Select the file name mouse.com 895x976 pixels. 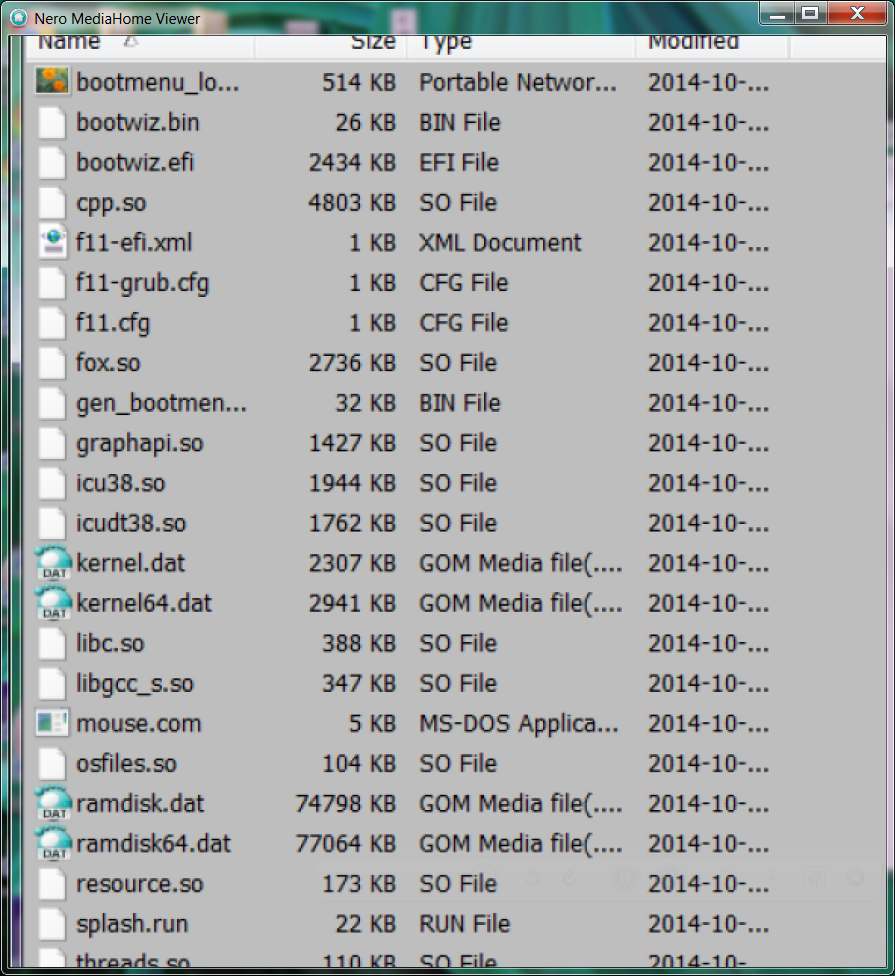tap(139, 724)
